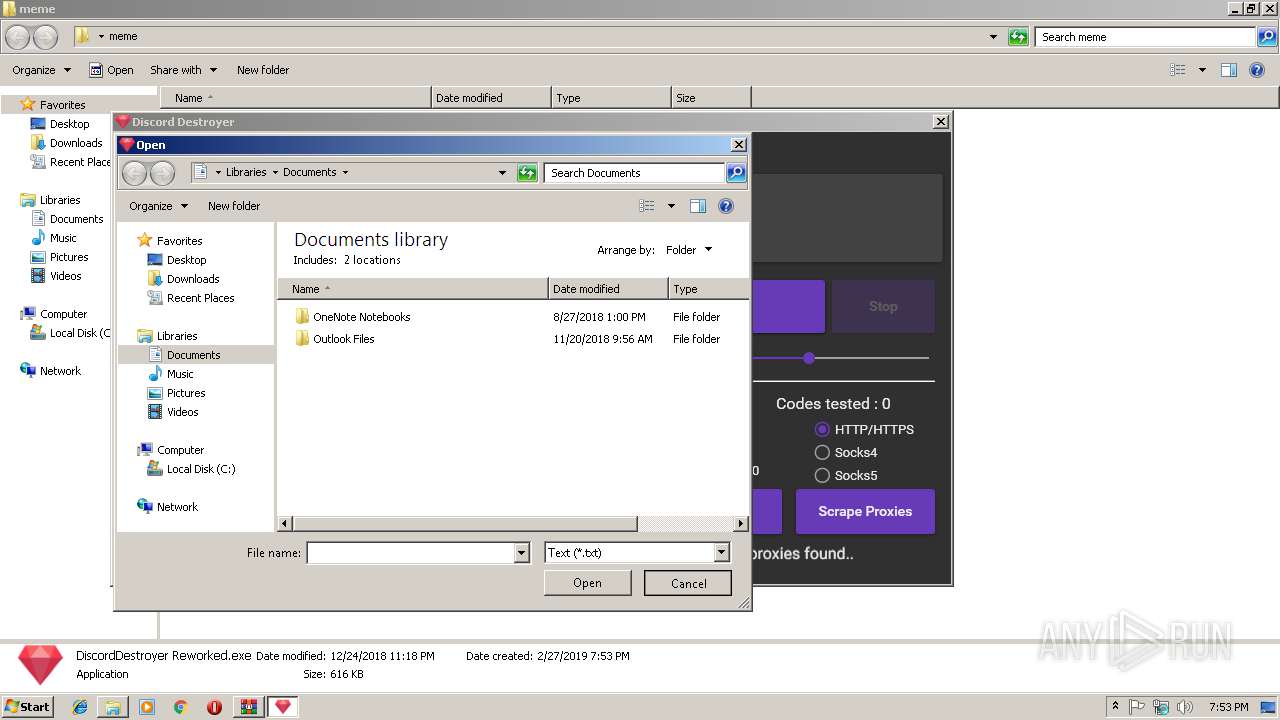Click the File name input field
The image size is (1280, 720).
point(410,553)
